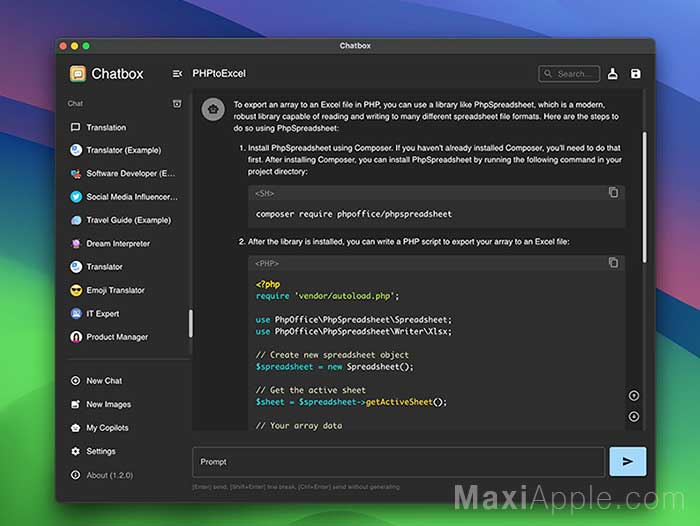Click the "// Get the active sheet" comment
Viewport: 700px width, 526px height.
tap(311, 390)
